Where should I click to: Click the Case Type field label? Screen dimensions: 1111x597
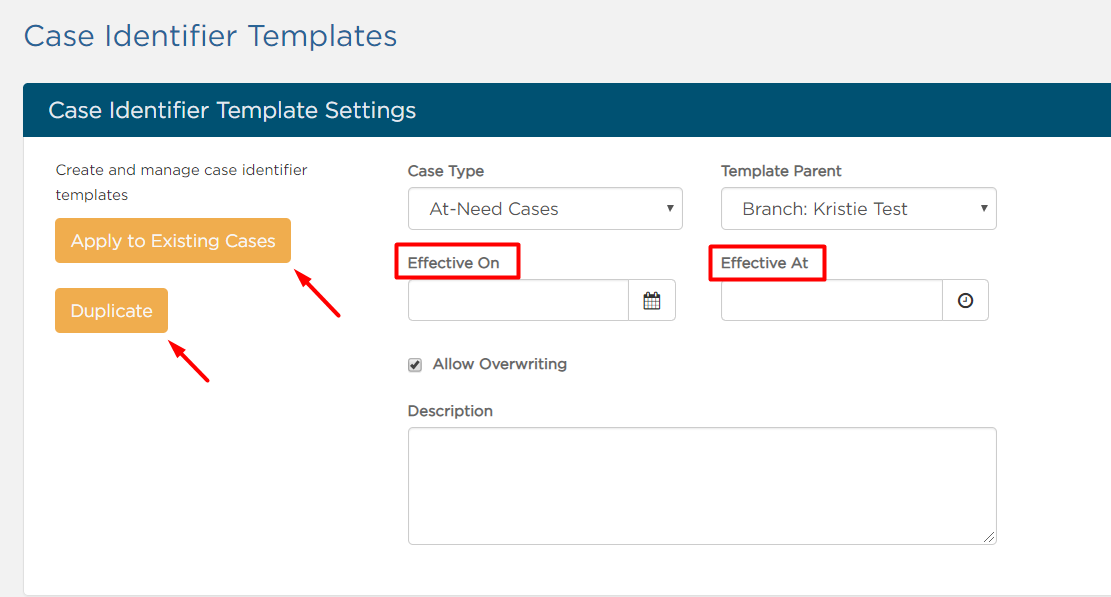coord(446,171)
